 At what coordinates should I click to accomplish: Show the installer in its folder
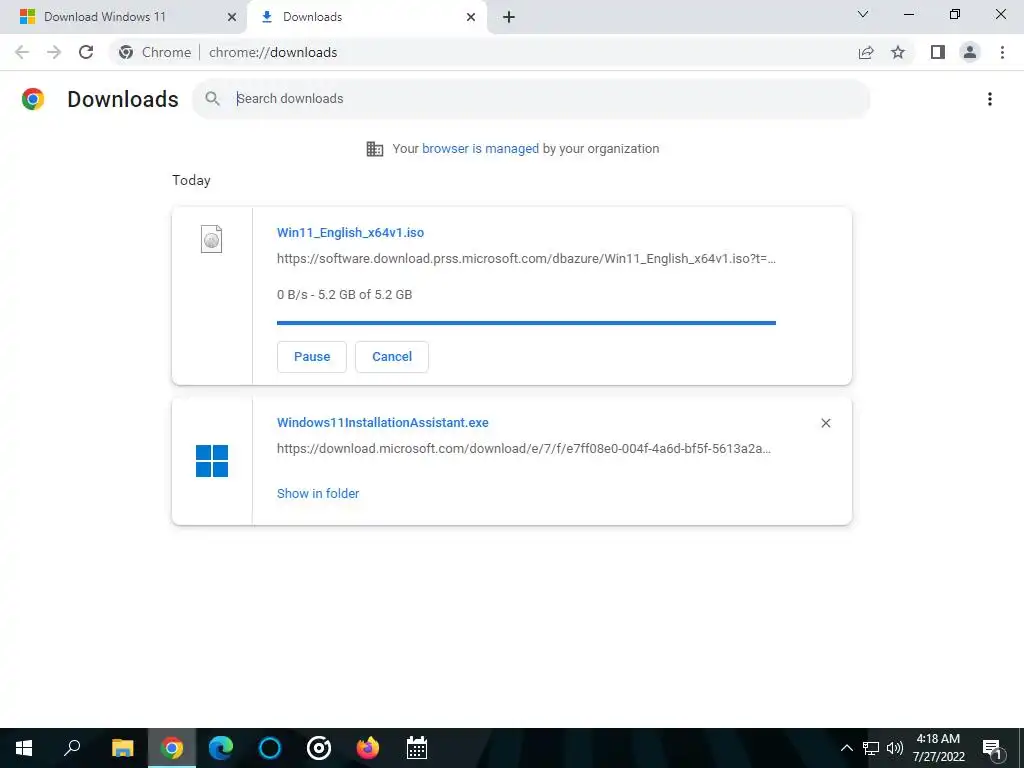pos(318,494)
